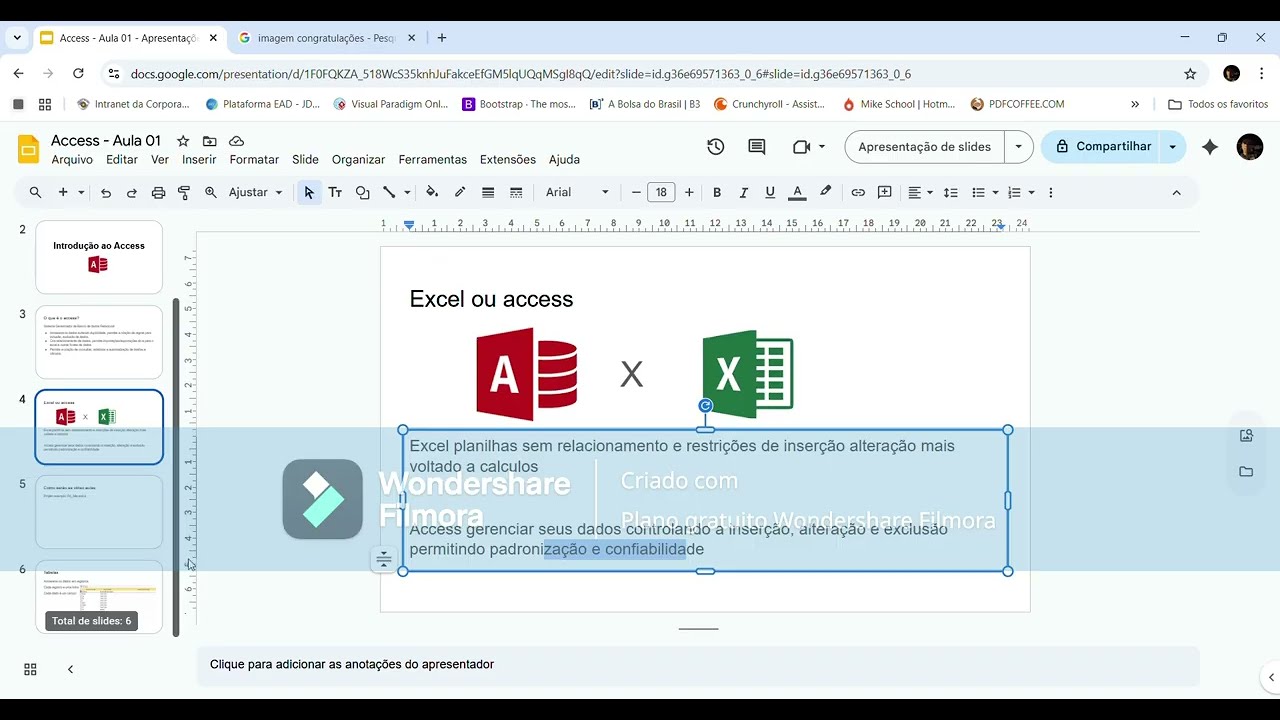
Task: Toggle bold formatting
Action: [x=717, y=192]
